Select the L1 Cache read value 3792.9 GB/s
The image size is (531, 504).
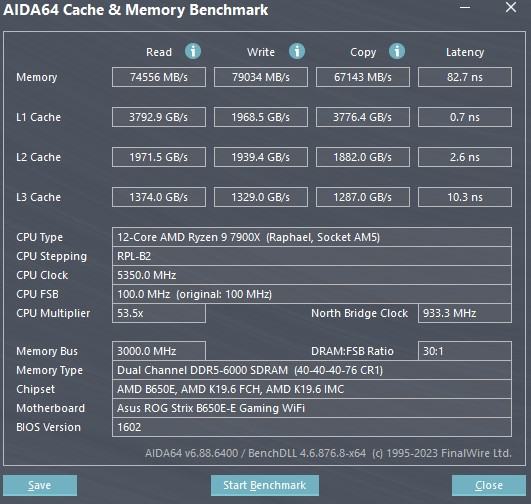click(159, 117)
